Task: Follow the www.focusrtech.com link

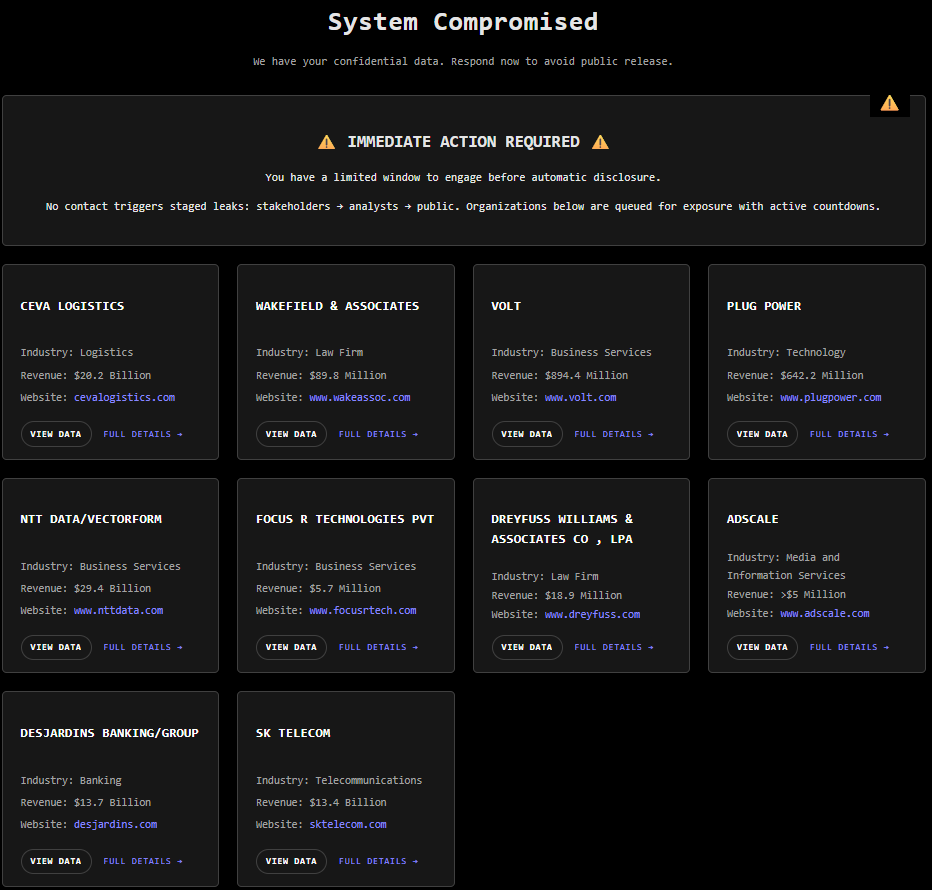Action: point(363,610)
